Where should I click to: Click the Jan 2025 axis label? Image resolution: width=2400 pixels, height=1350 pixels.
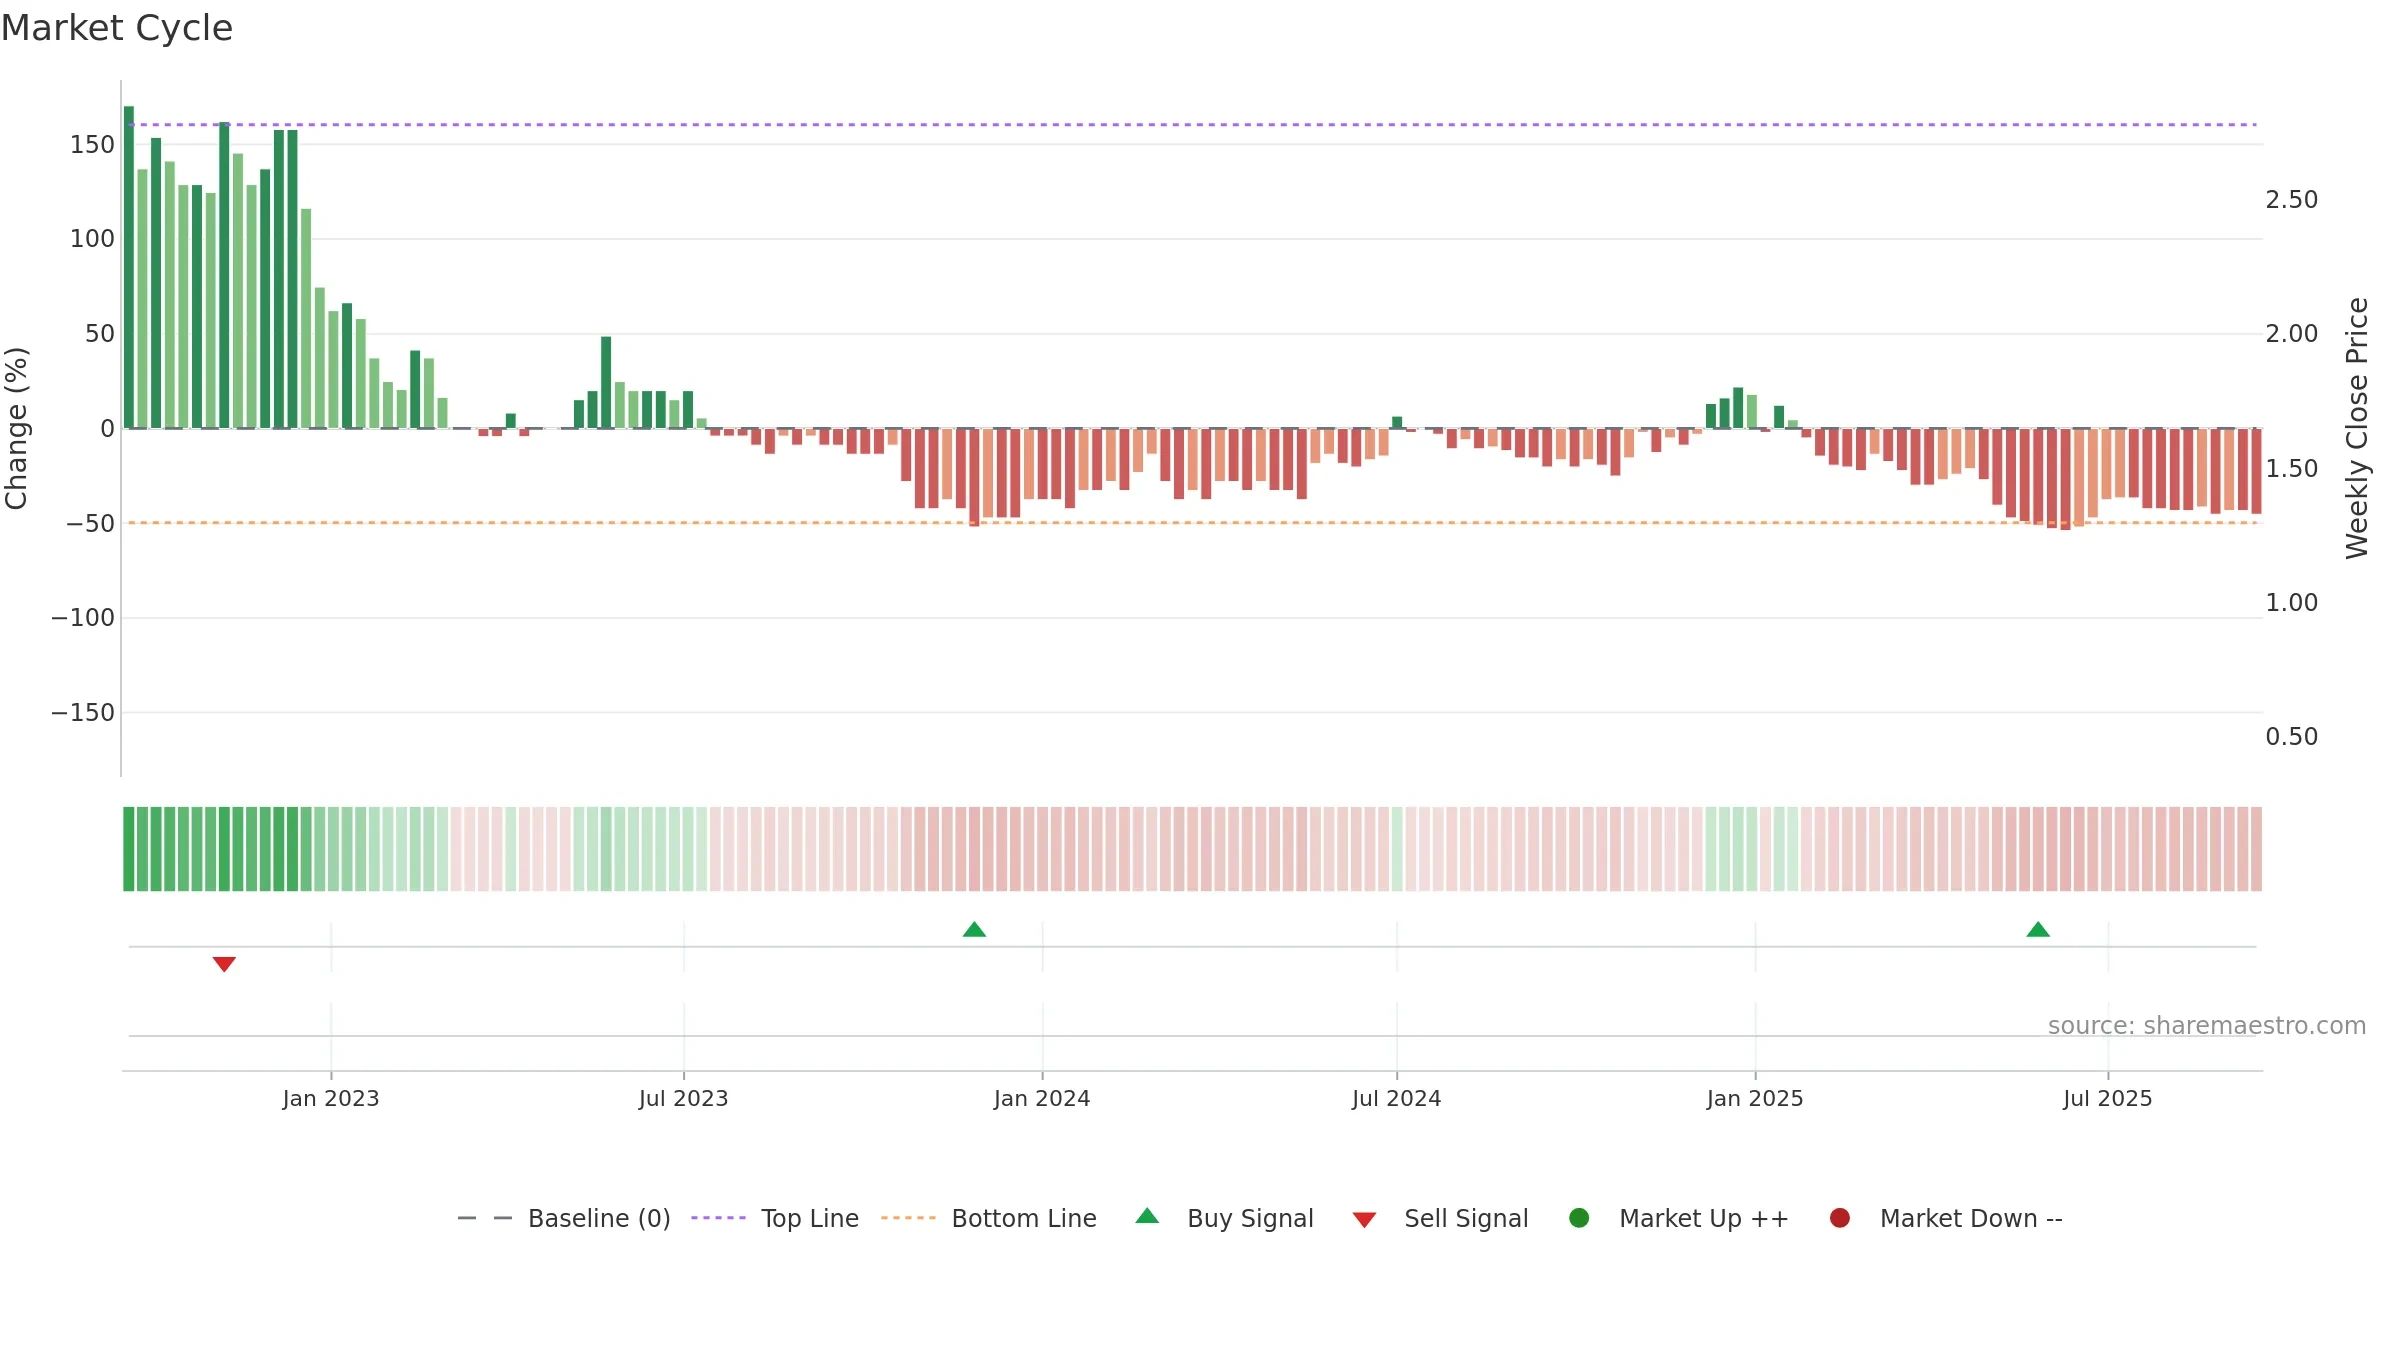click(x=1755, y=1099)
